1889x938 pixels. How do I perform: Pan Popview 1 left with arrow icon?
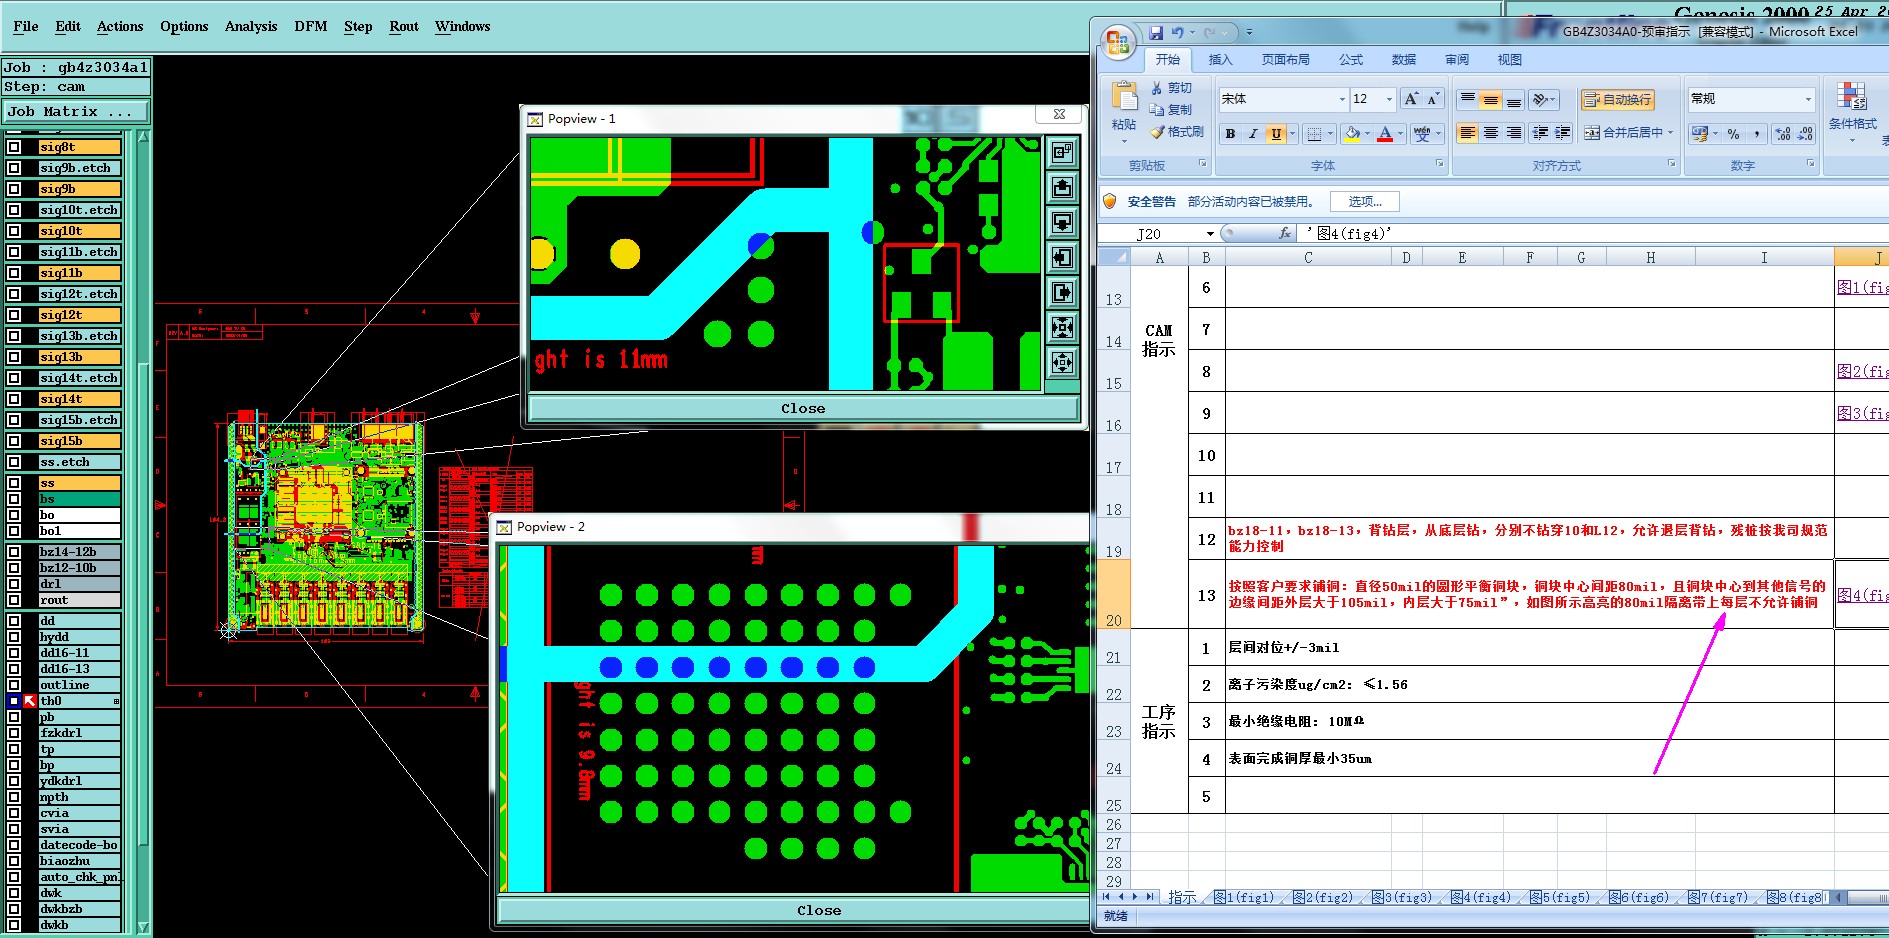click(1062, 257)
